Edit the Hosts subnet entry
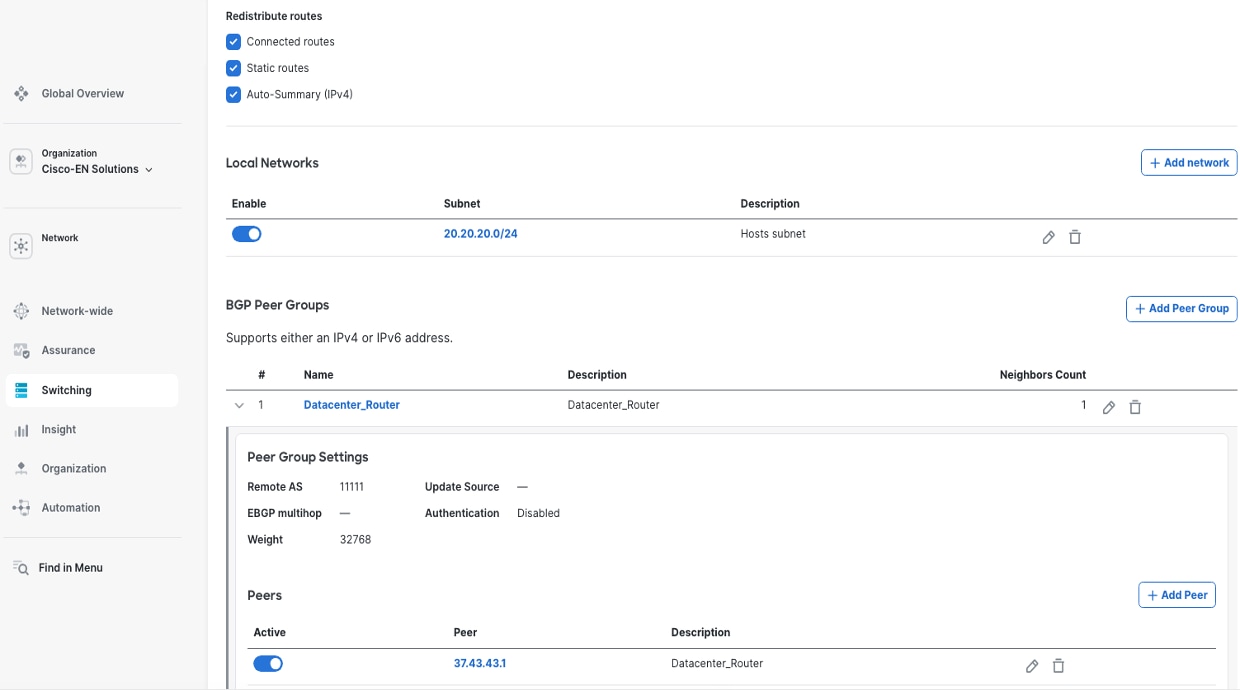Image resolution: width=1240 pixels, height=690 pixels. click(1048, 237)
